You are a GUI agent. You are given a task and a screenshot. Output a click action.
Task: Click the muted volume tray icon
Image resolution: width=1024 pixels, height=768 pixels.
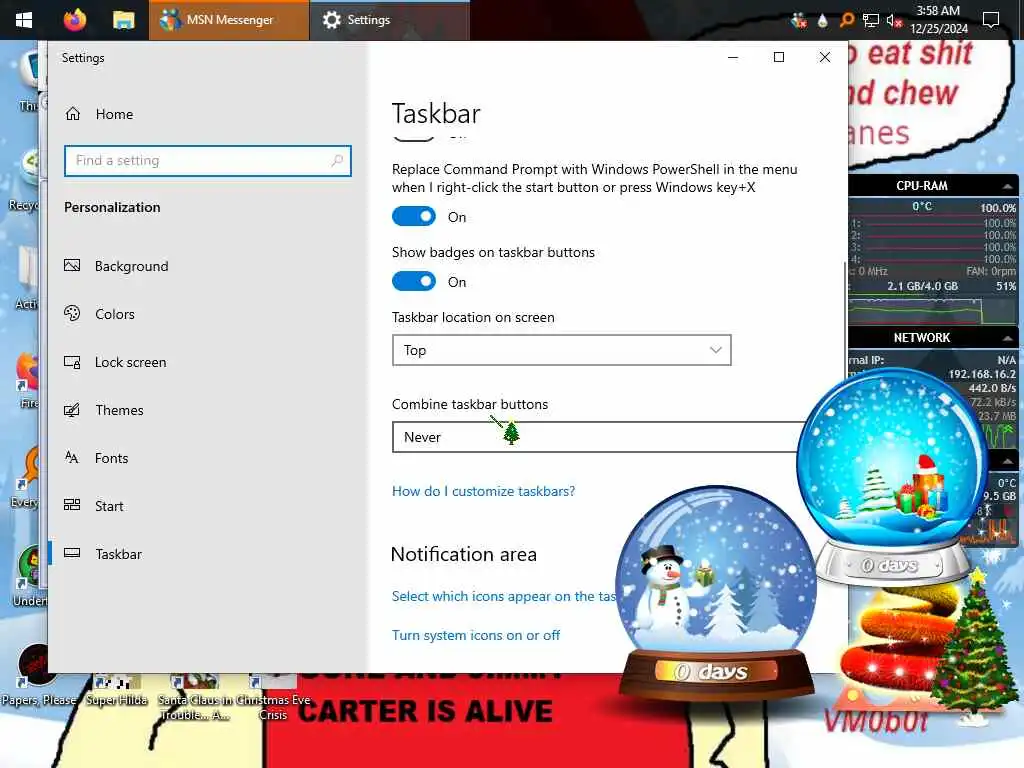click(894, 21)
